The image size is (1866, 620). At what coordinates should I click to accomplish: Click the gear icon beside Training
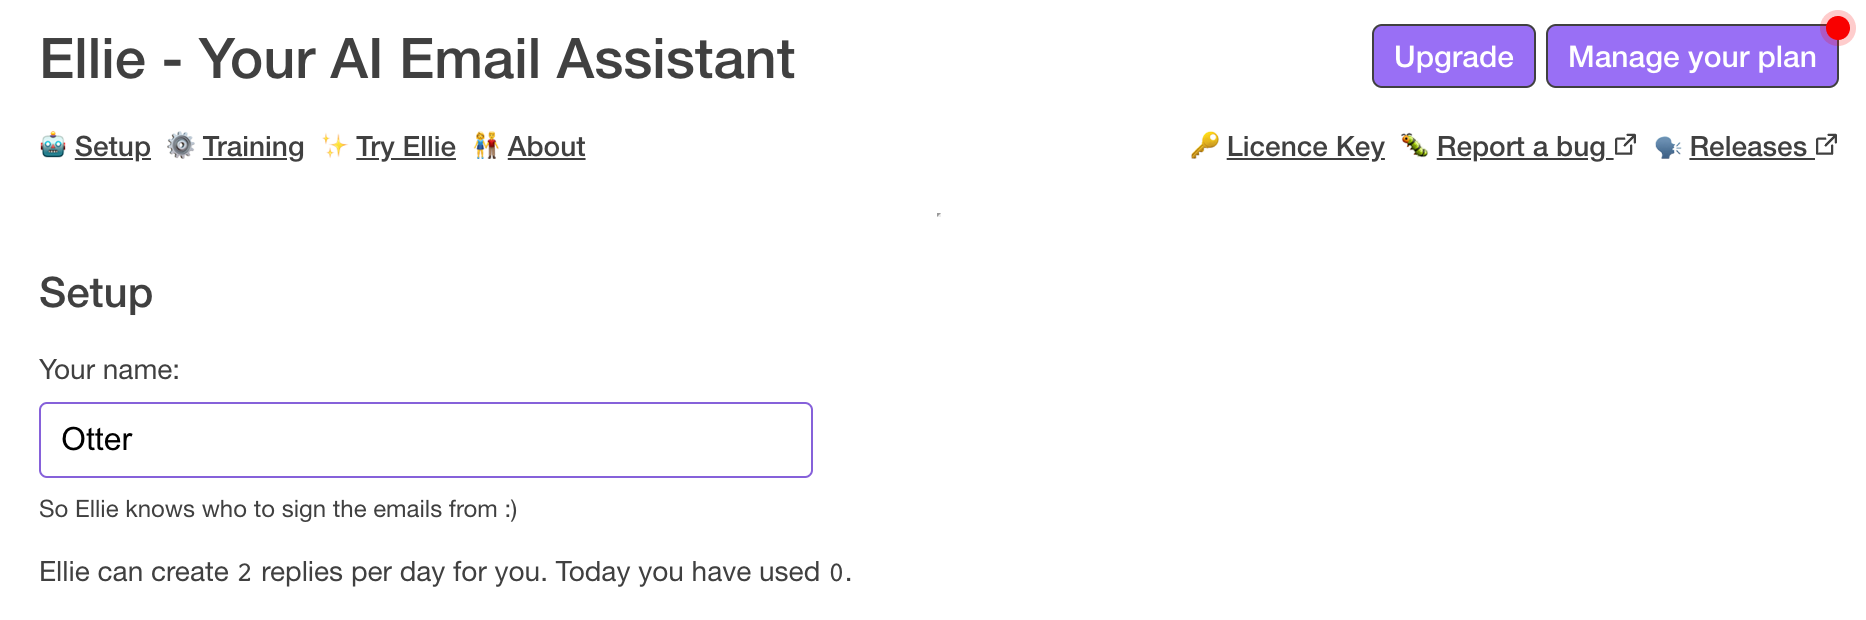click(181, 146)
